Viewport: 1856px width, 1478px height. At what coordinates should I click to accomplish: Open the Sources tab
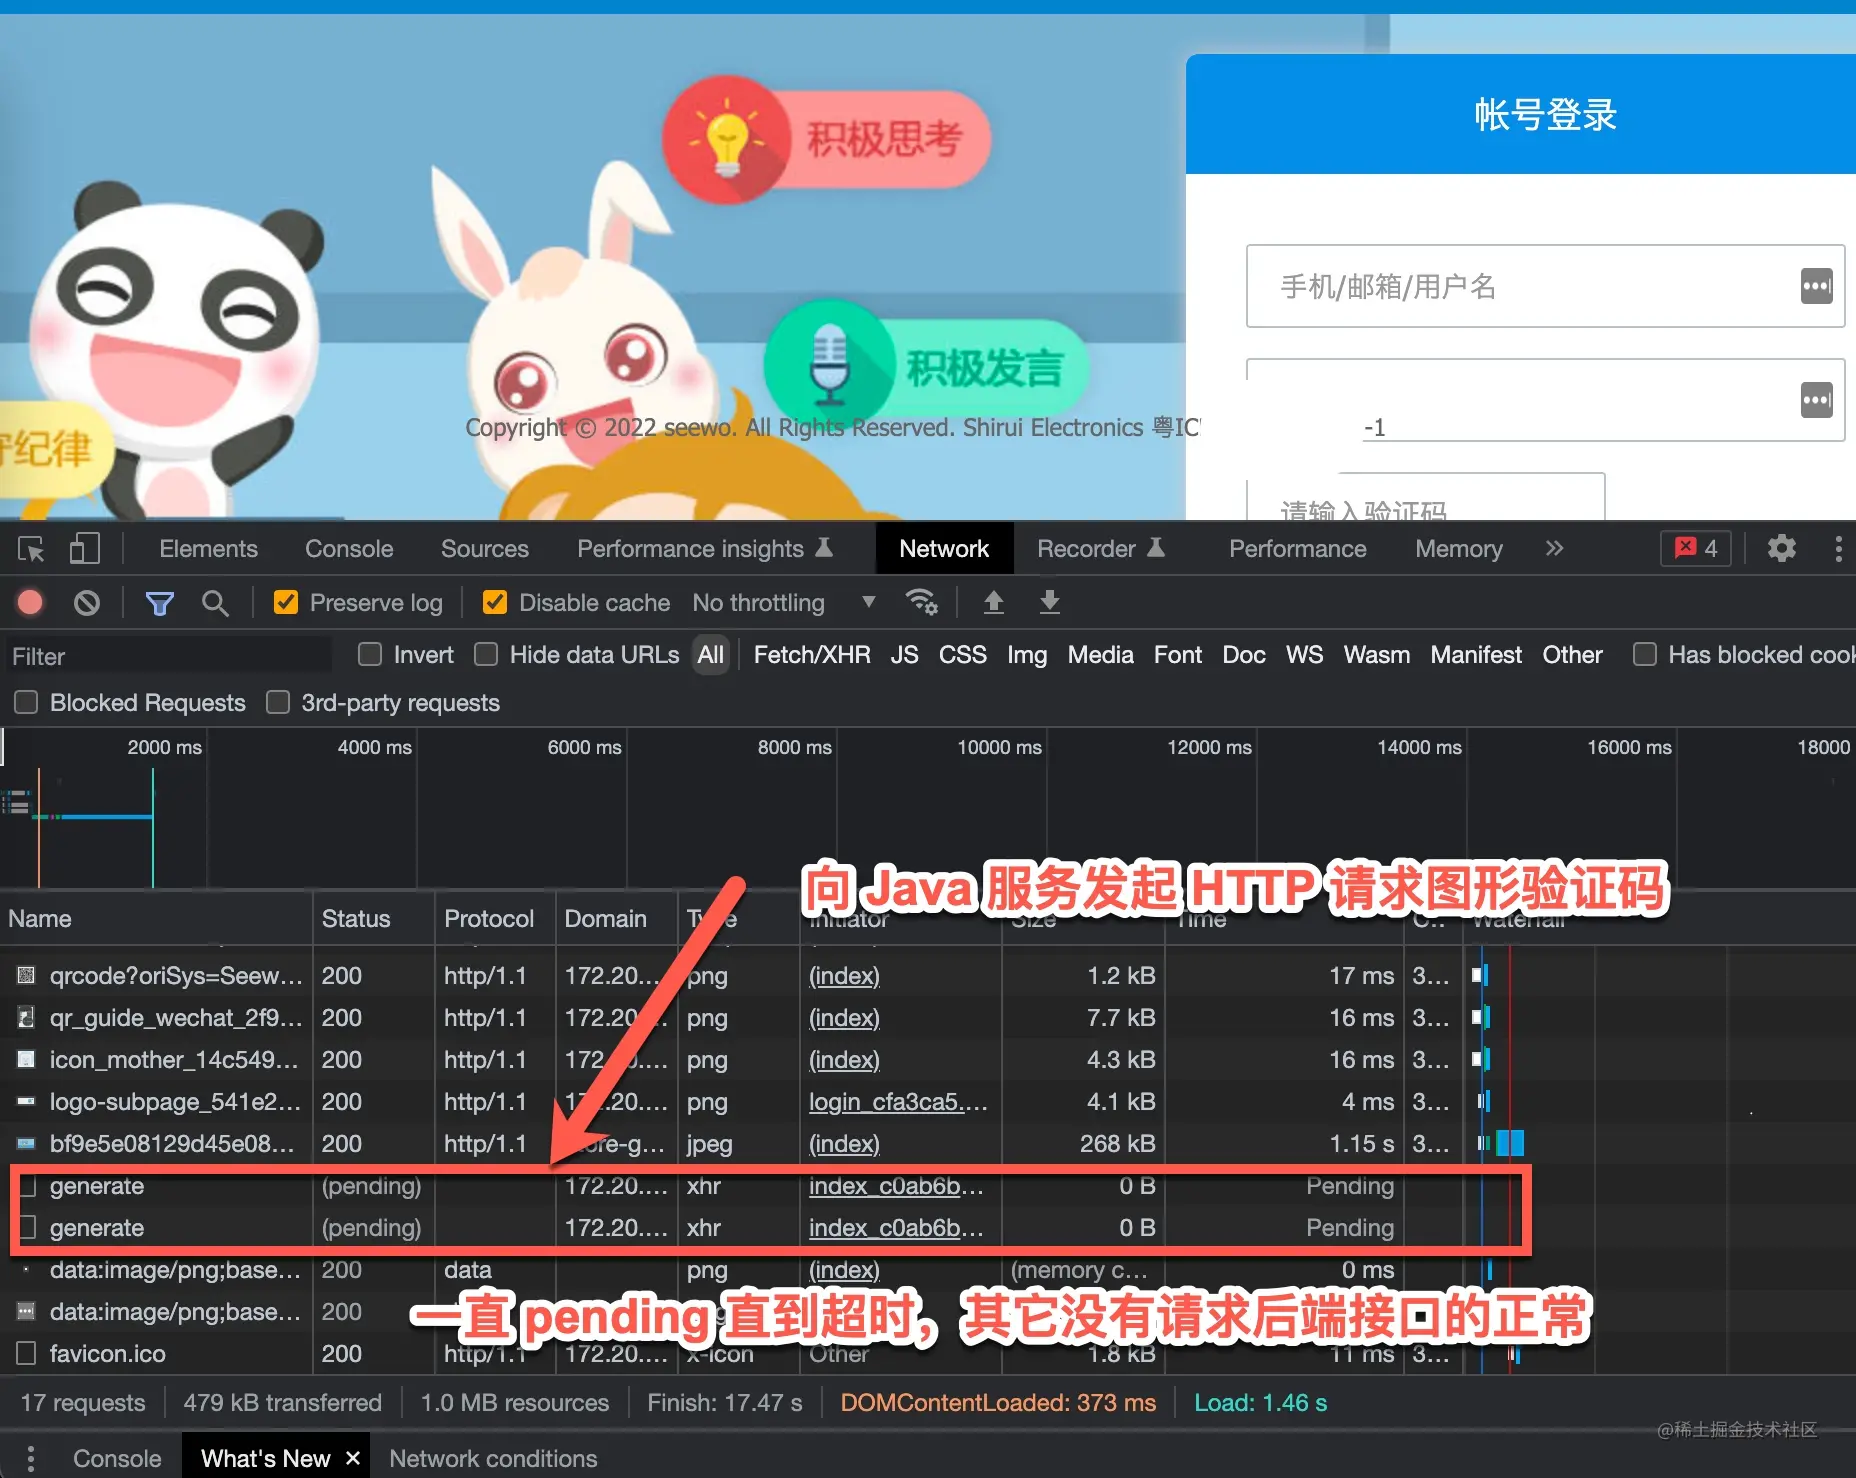485,549
